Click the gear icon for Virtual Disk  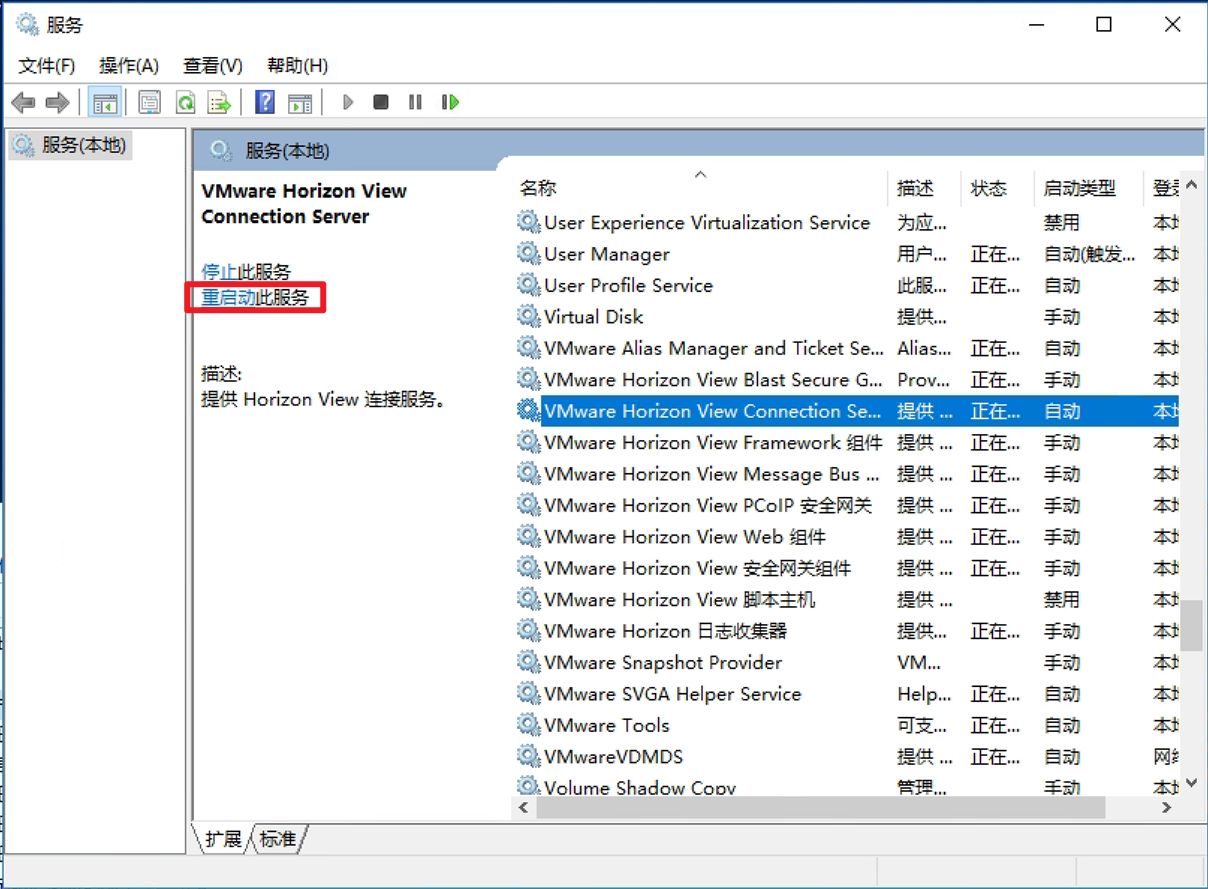tap(529, 317)
